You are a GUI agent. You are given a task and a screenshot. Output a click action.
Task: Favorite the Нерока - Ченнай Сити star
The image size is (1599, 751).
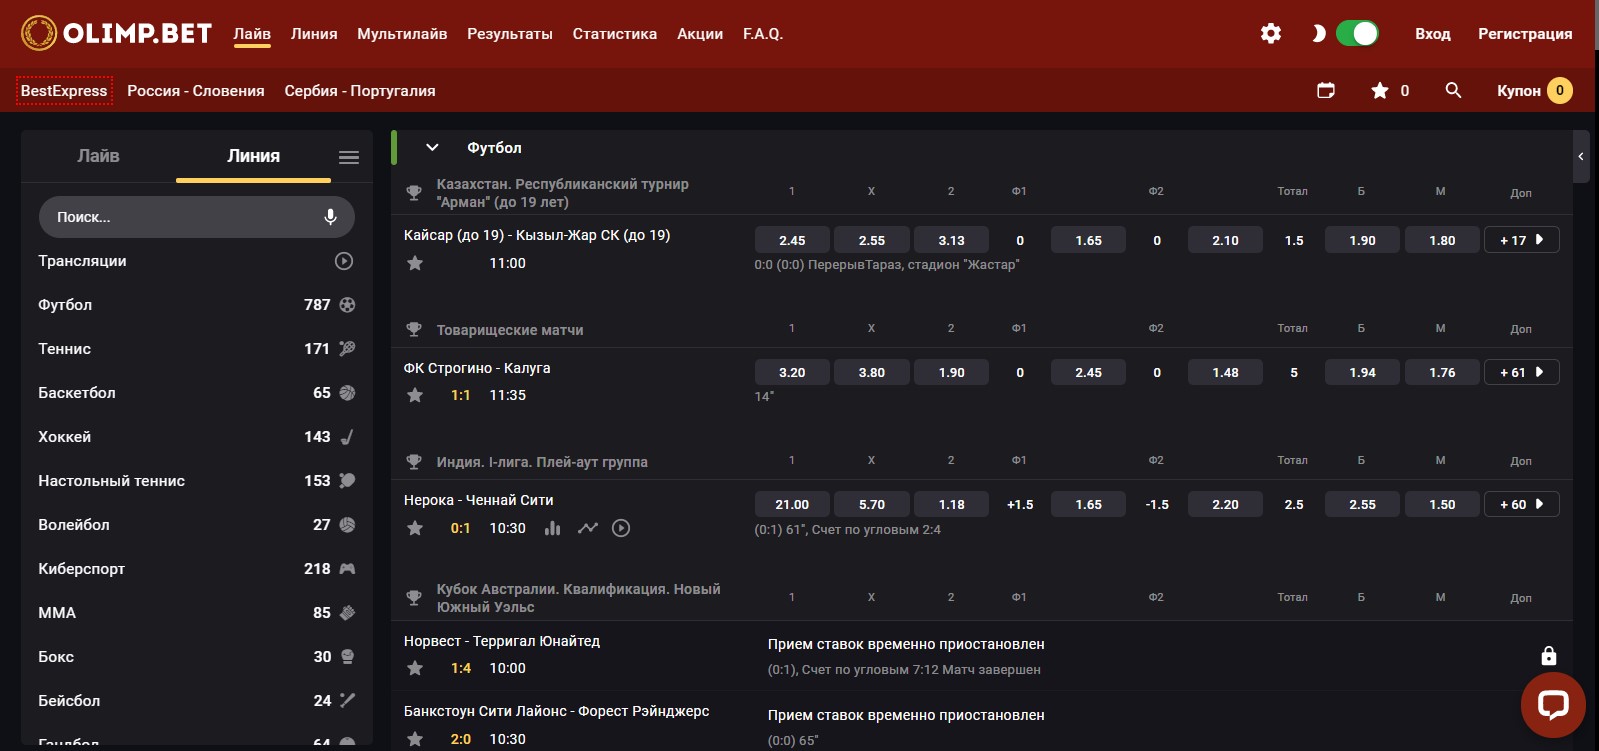point(415,528)
